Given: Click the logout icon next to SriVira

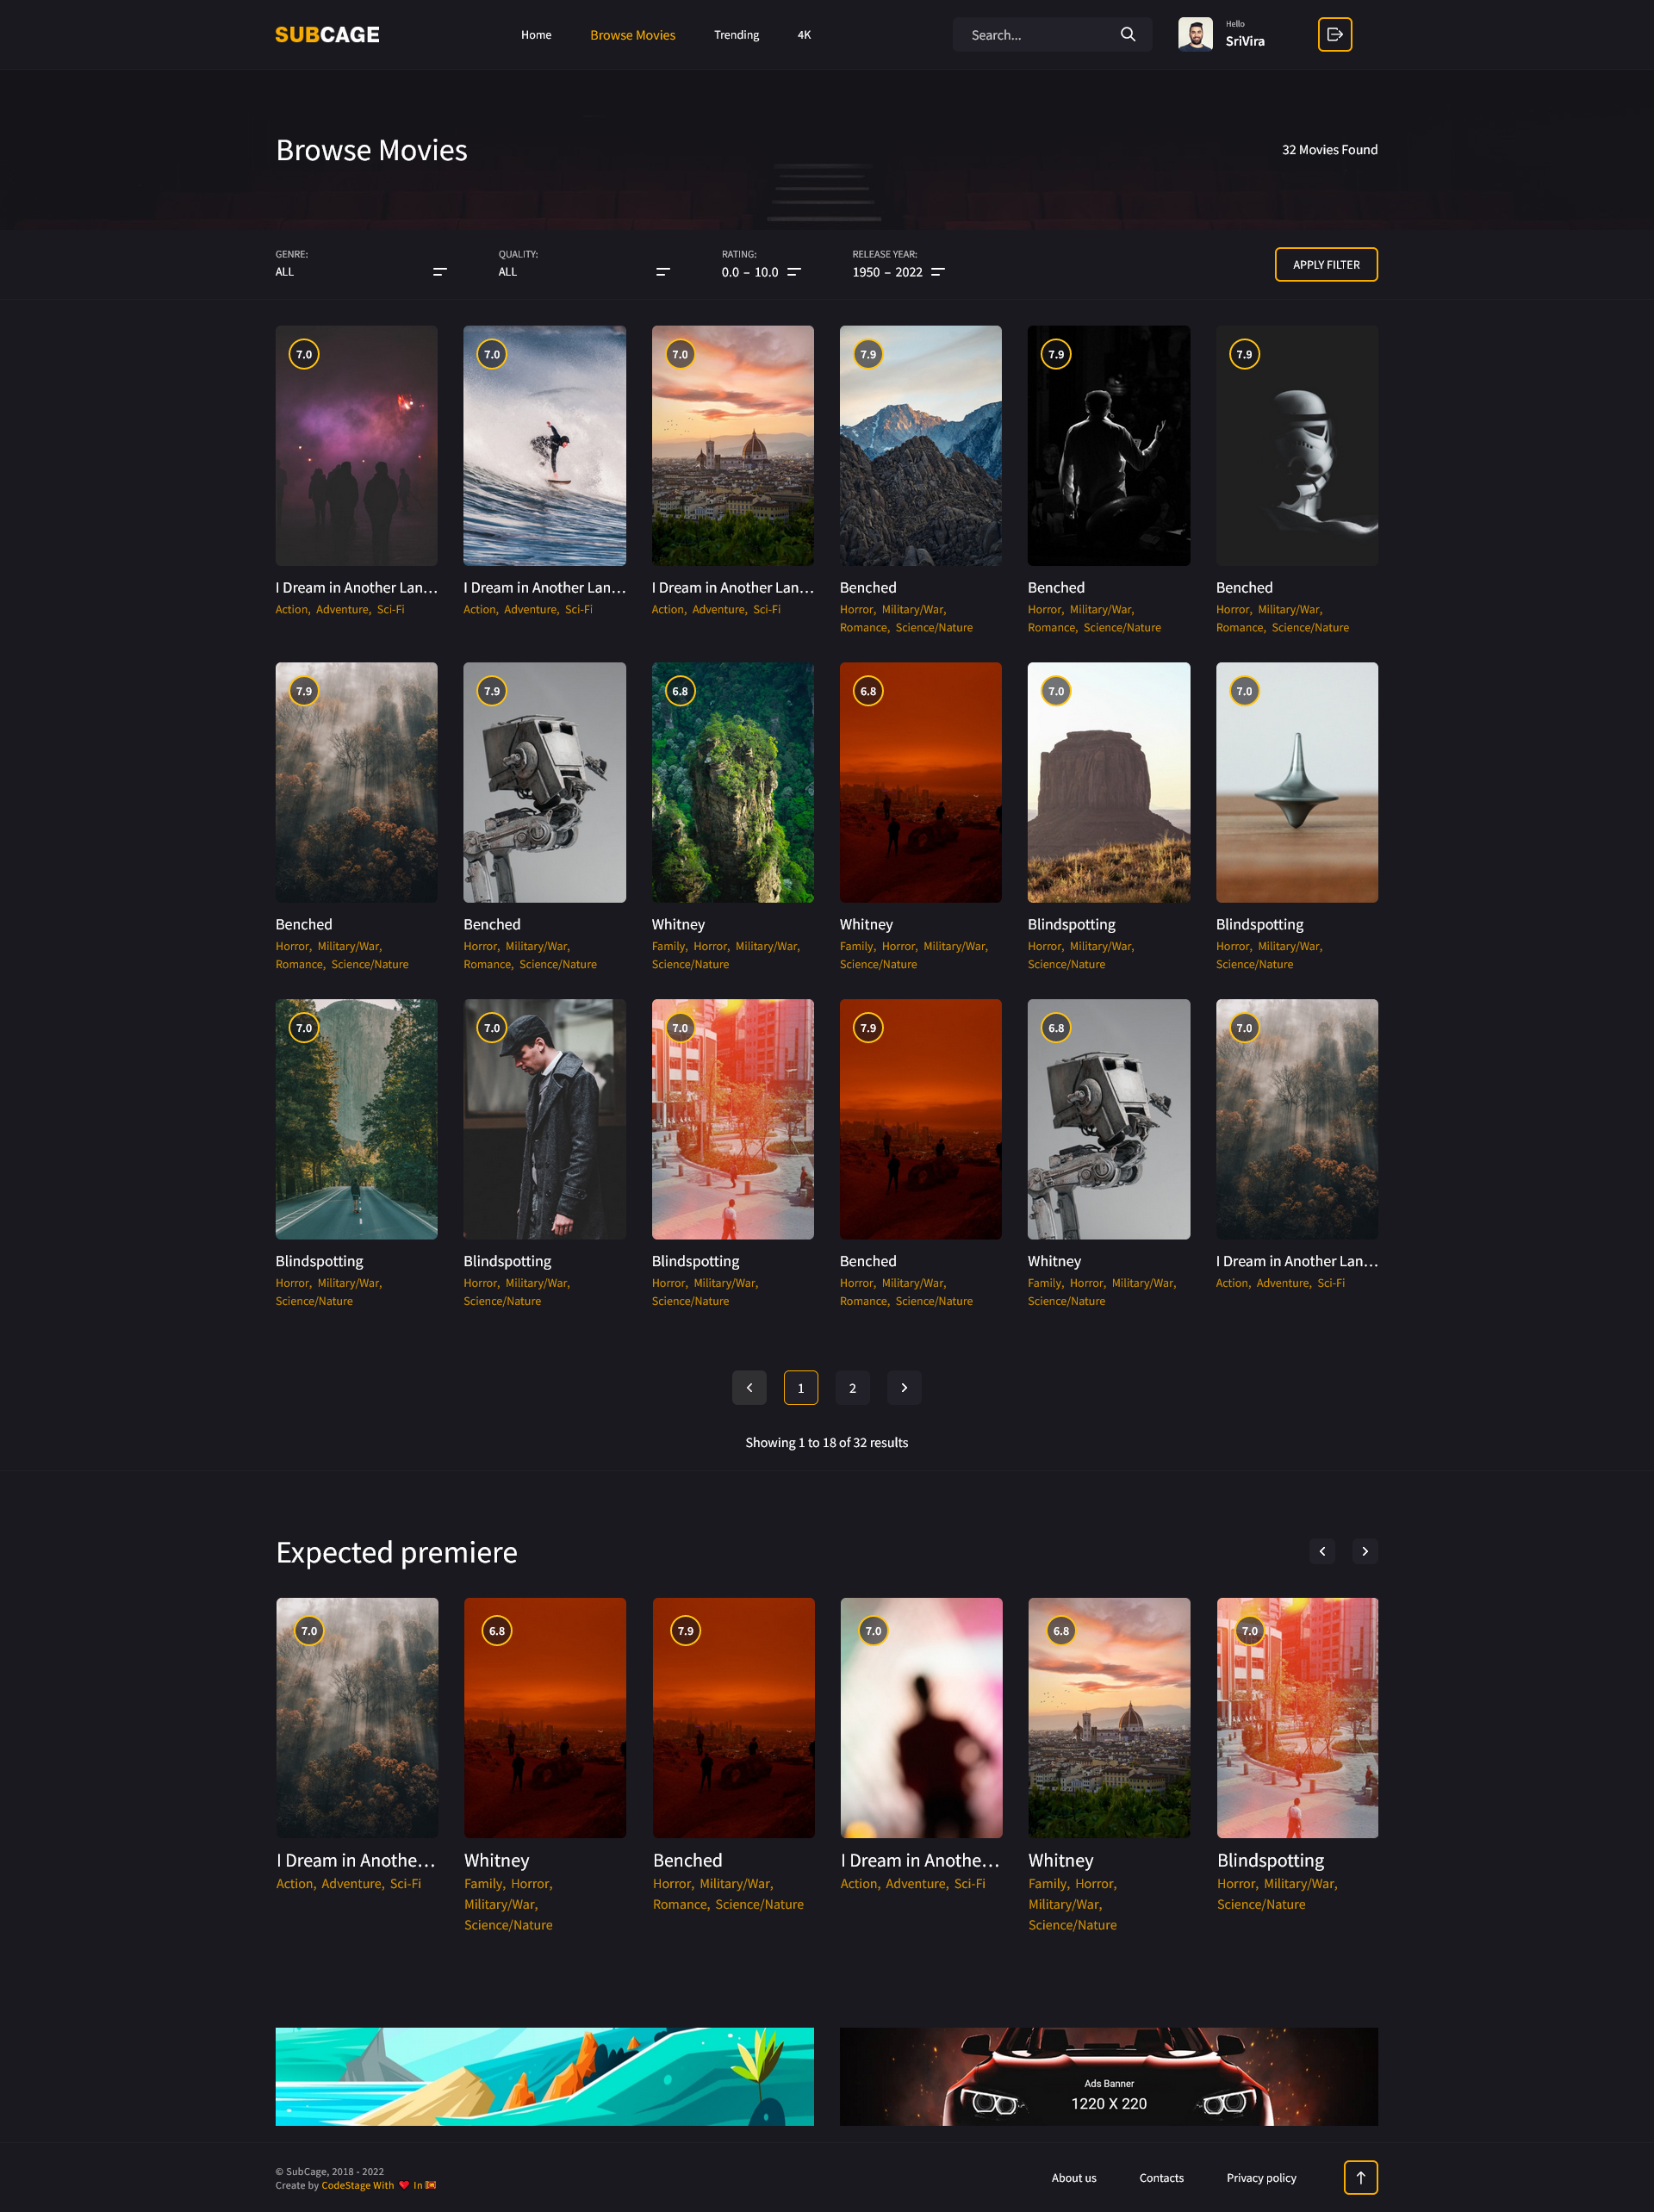Looking at the screenshot, I should pos(1334,35).
